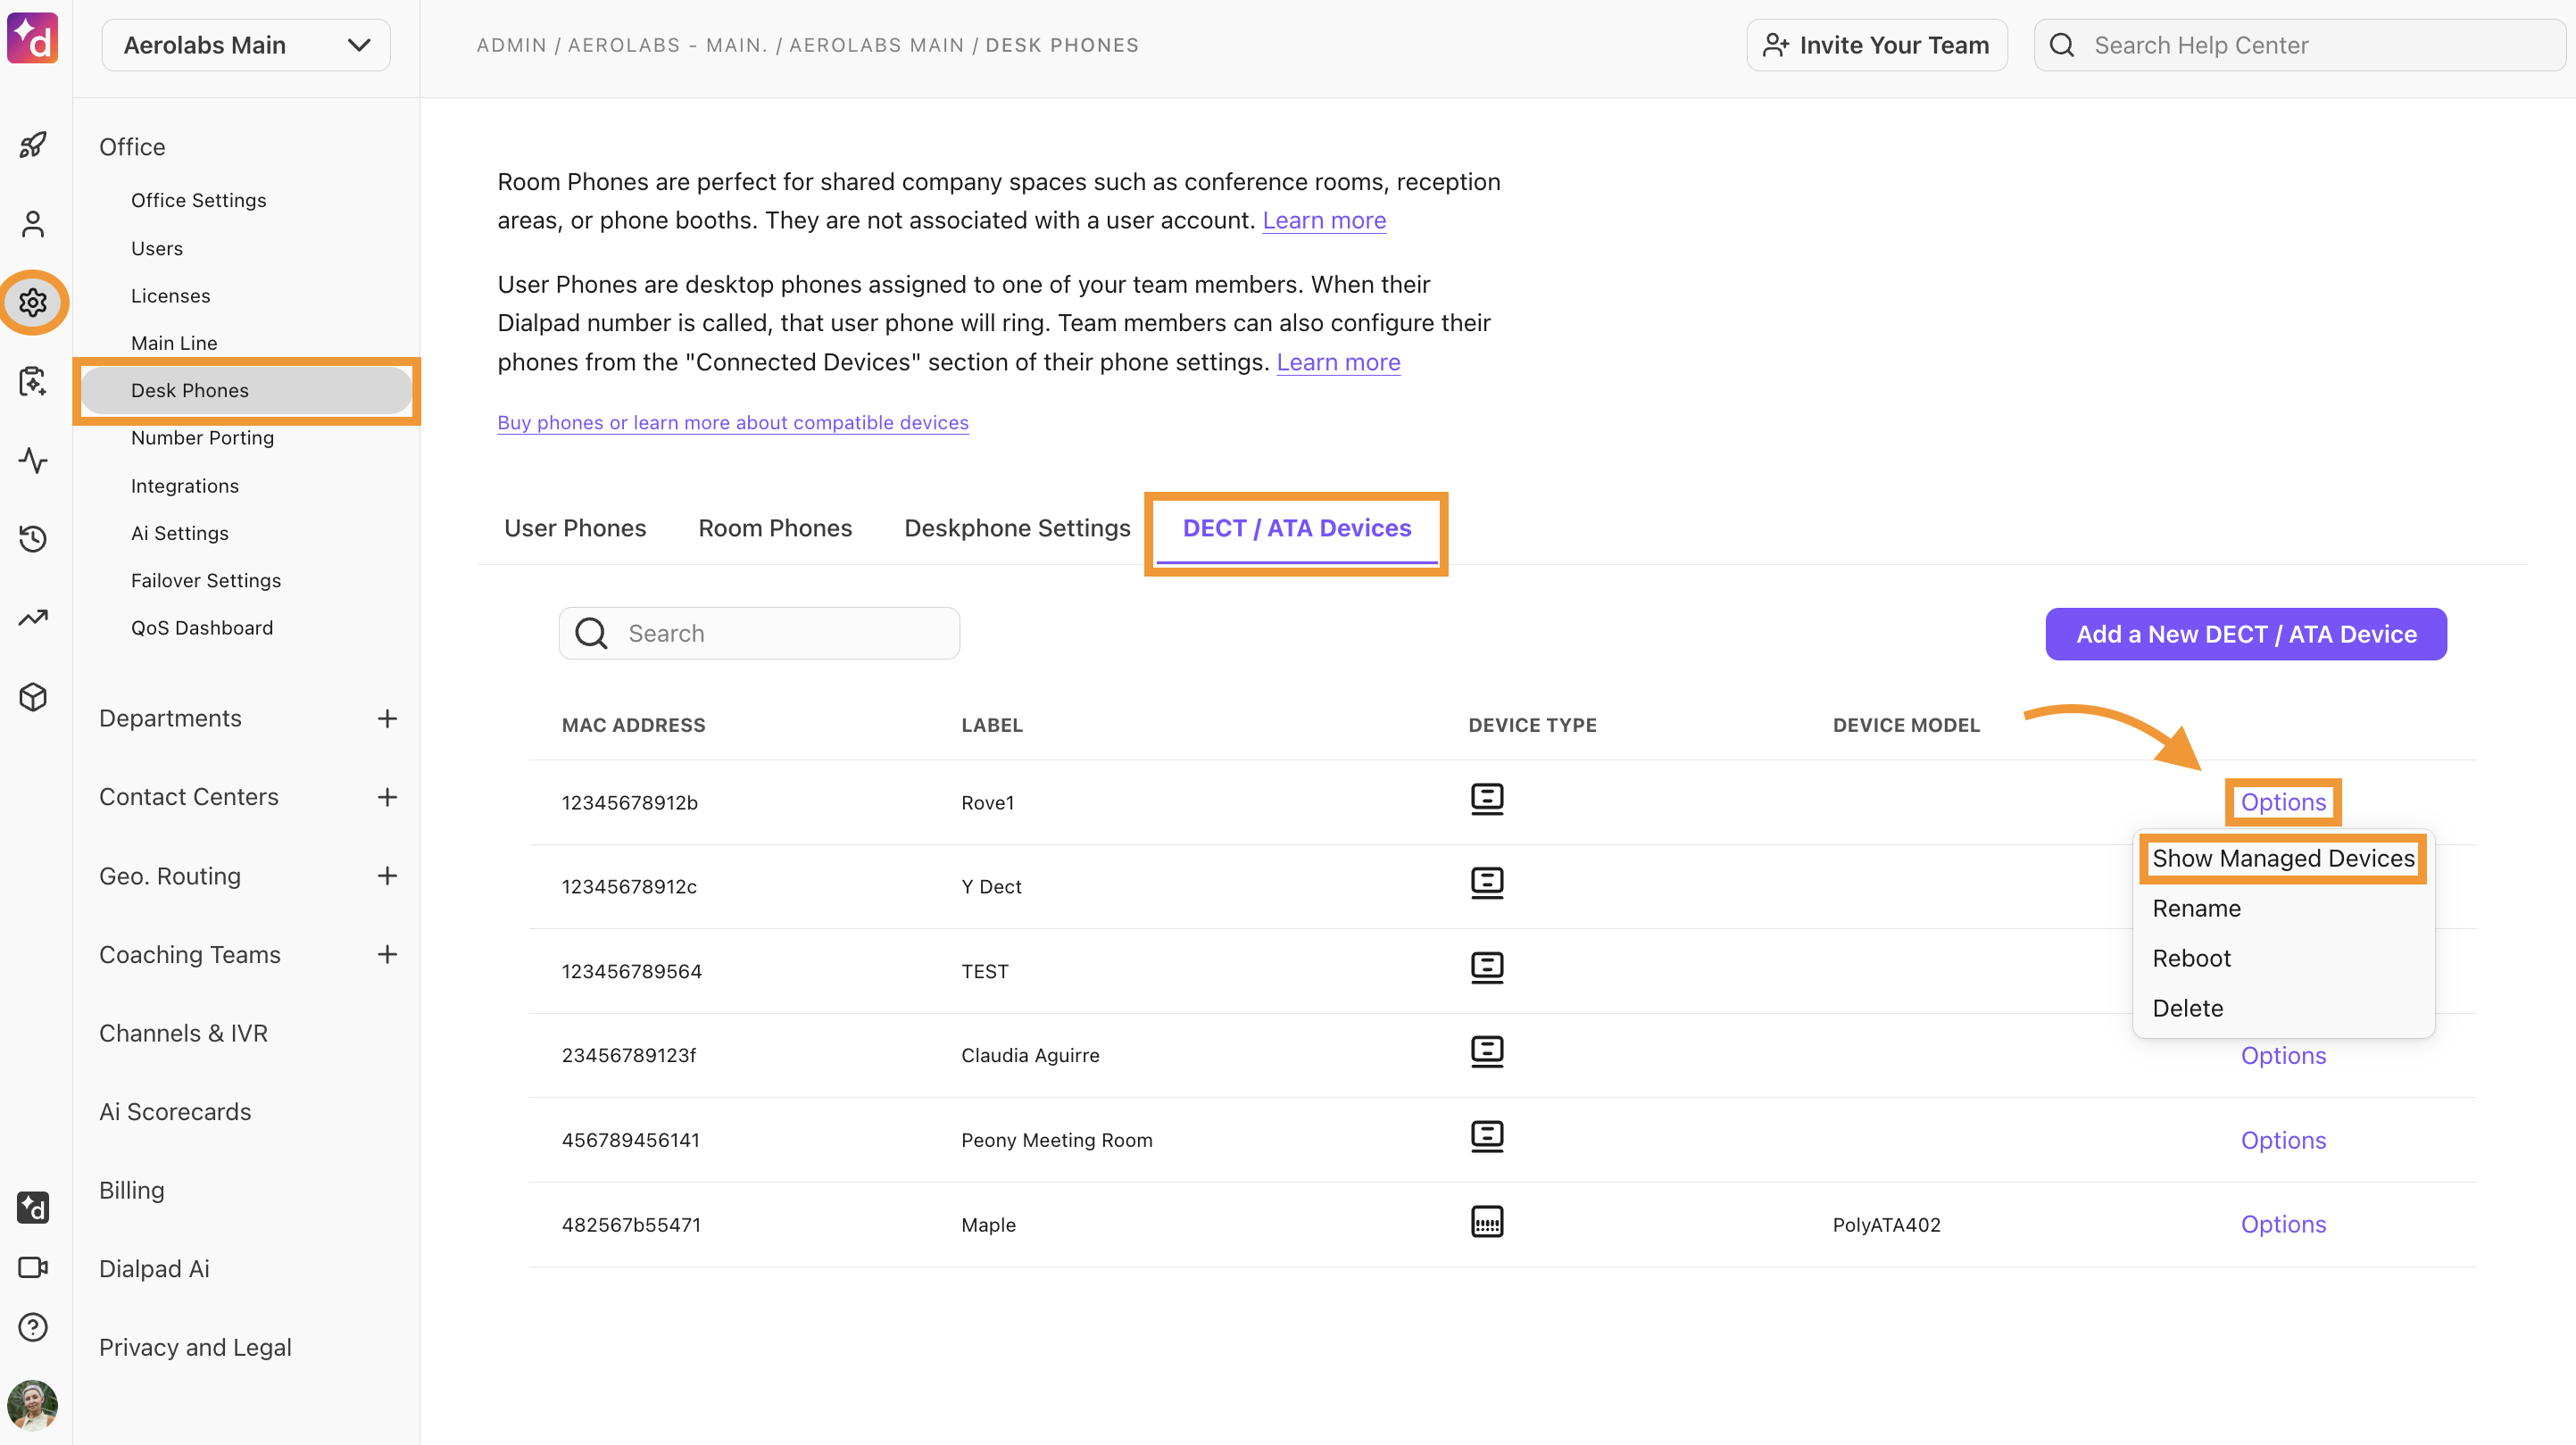
Task: Open Users in the sidebar
Action: 157,248
